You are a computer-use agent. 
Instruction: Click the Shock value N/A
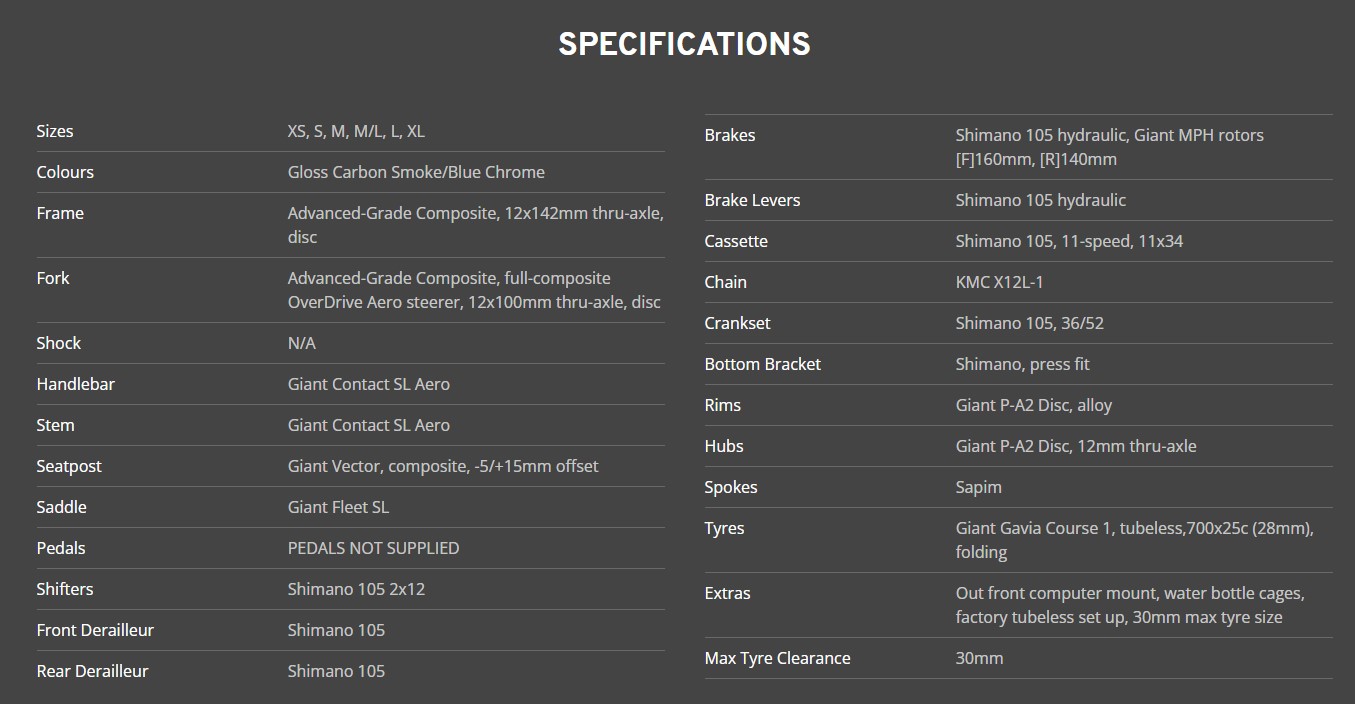coord(301,343)
